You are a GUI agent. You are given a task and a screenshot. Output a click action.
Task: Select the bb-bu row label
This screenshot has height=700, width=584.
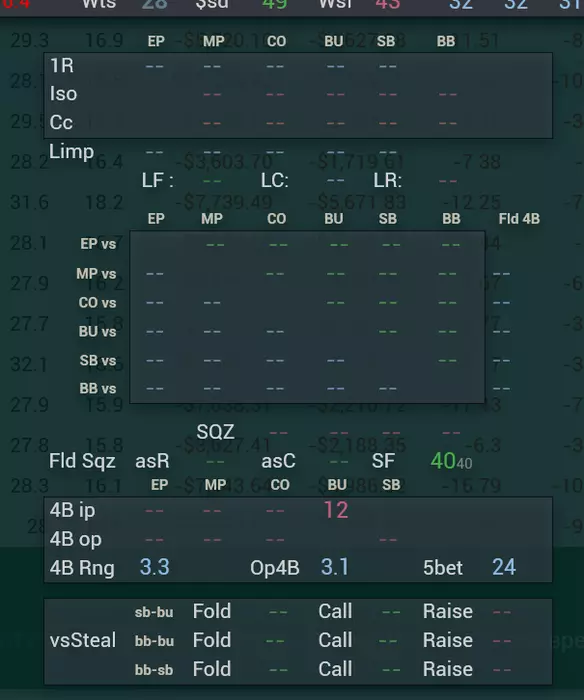click(154, 641)
